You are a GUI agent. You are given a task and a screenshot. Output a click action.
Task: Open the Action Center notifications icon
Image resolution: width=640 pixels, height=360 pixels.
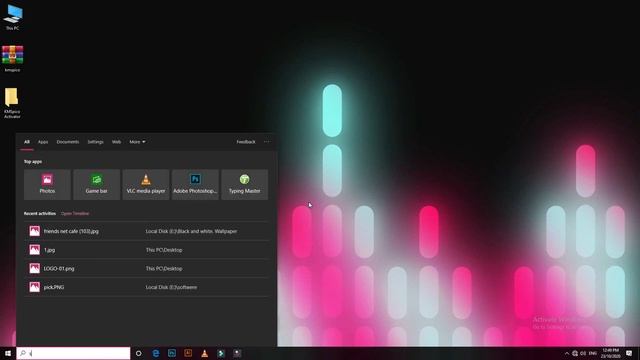[629, 353]
